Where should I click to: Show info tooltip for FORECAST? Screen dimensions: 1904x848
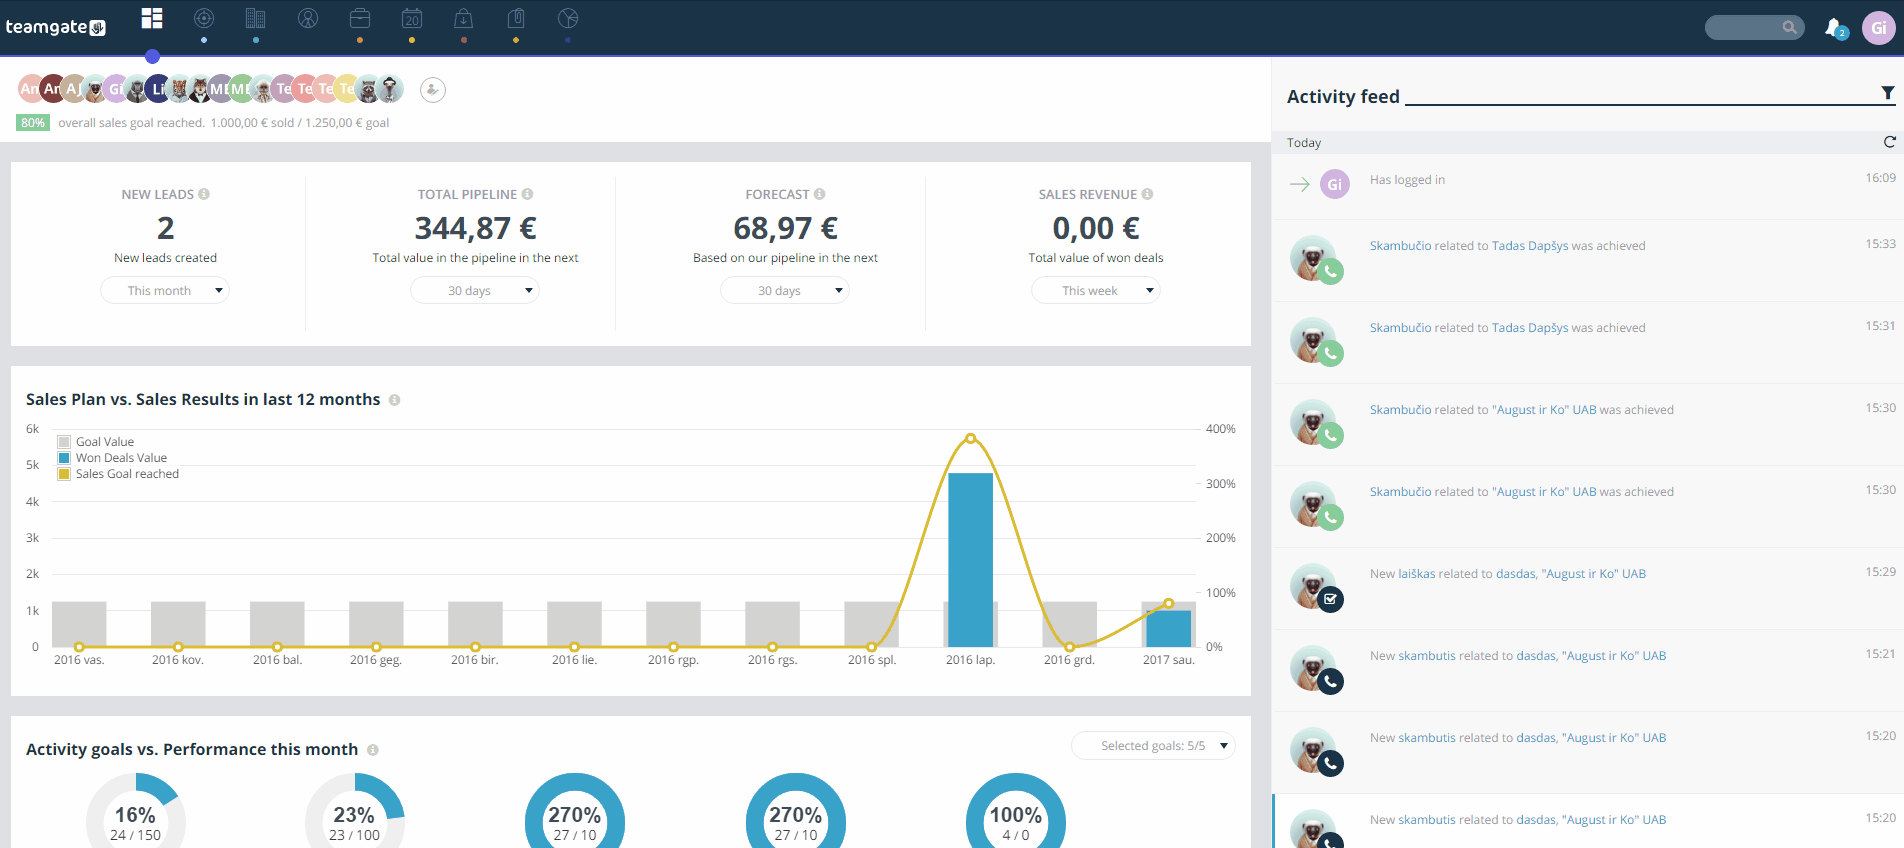coord(819,194)
